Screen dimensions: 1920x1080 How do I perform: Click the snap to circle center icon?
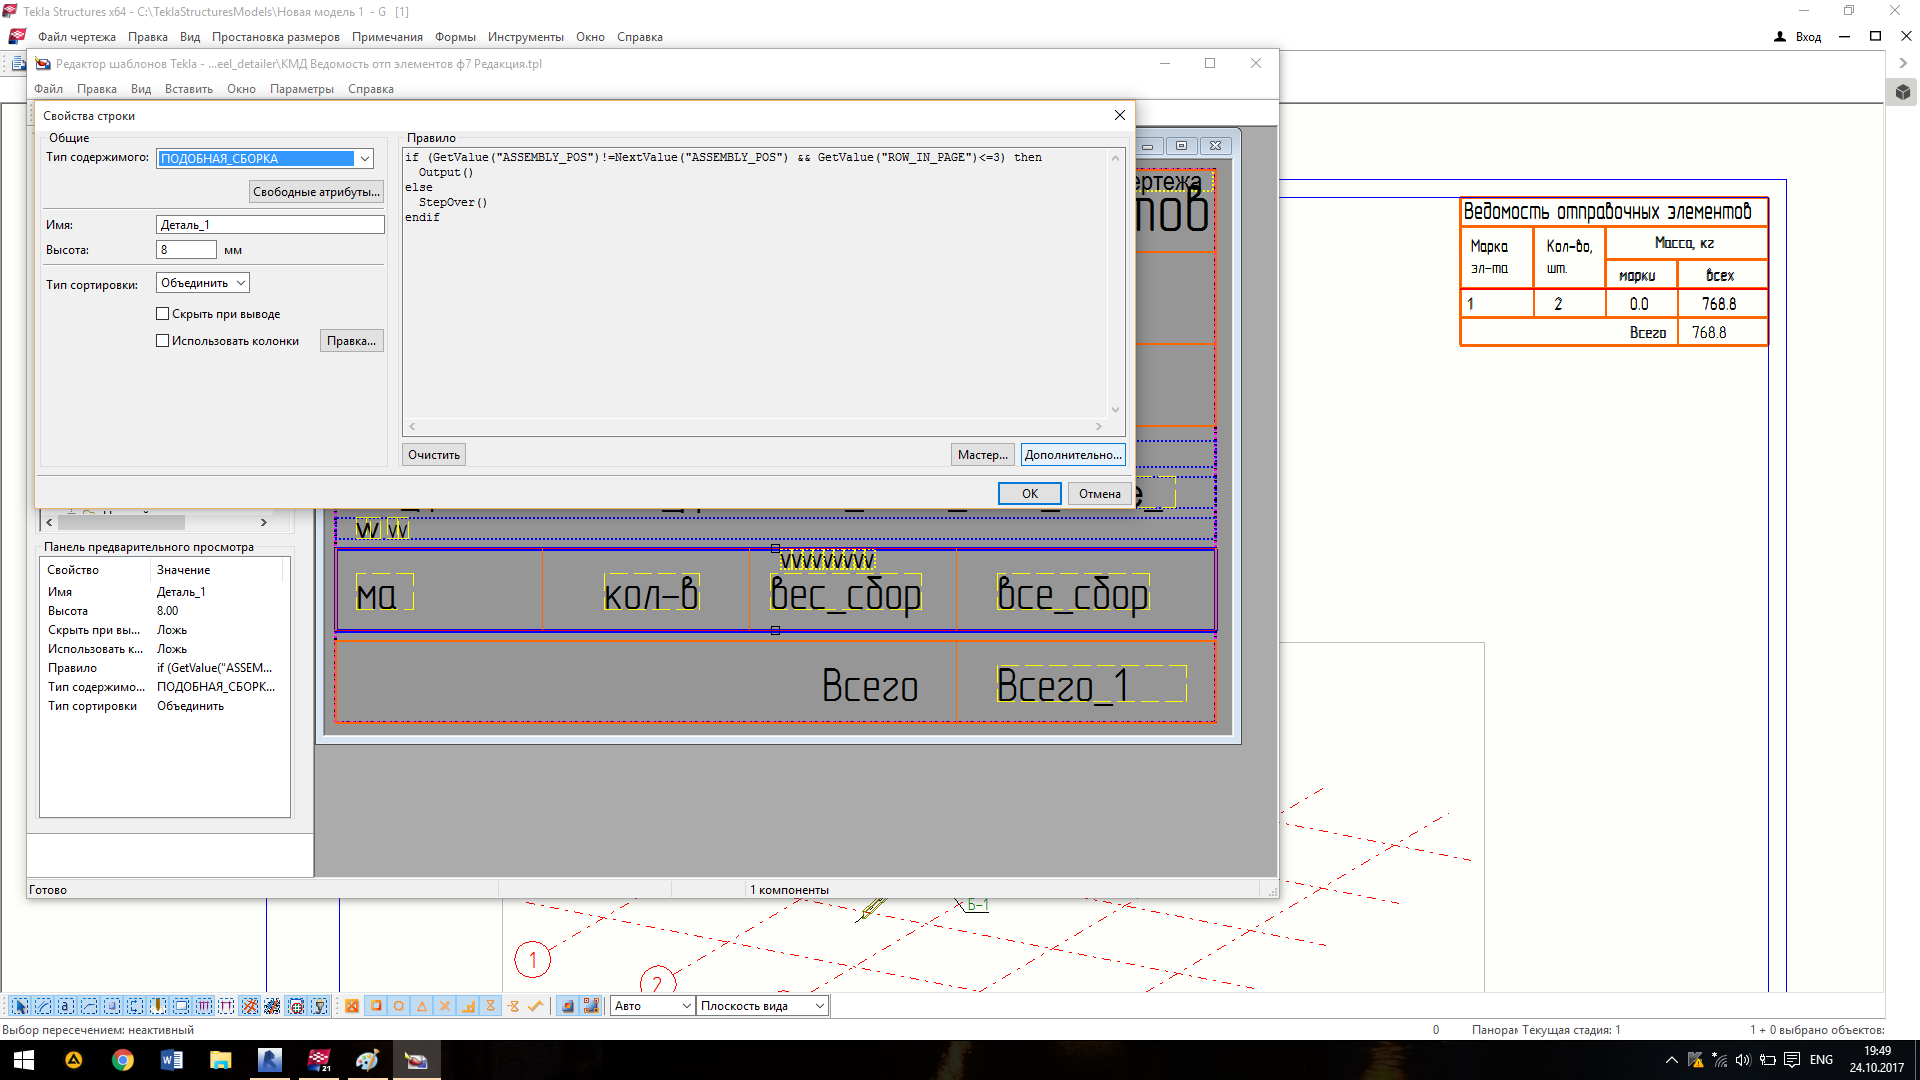coord(399,1006)
